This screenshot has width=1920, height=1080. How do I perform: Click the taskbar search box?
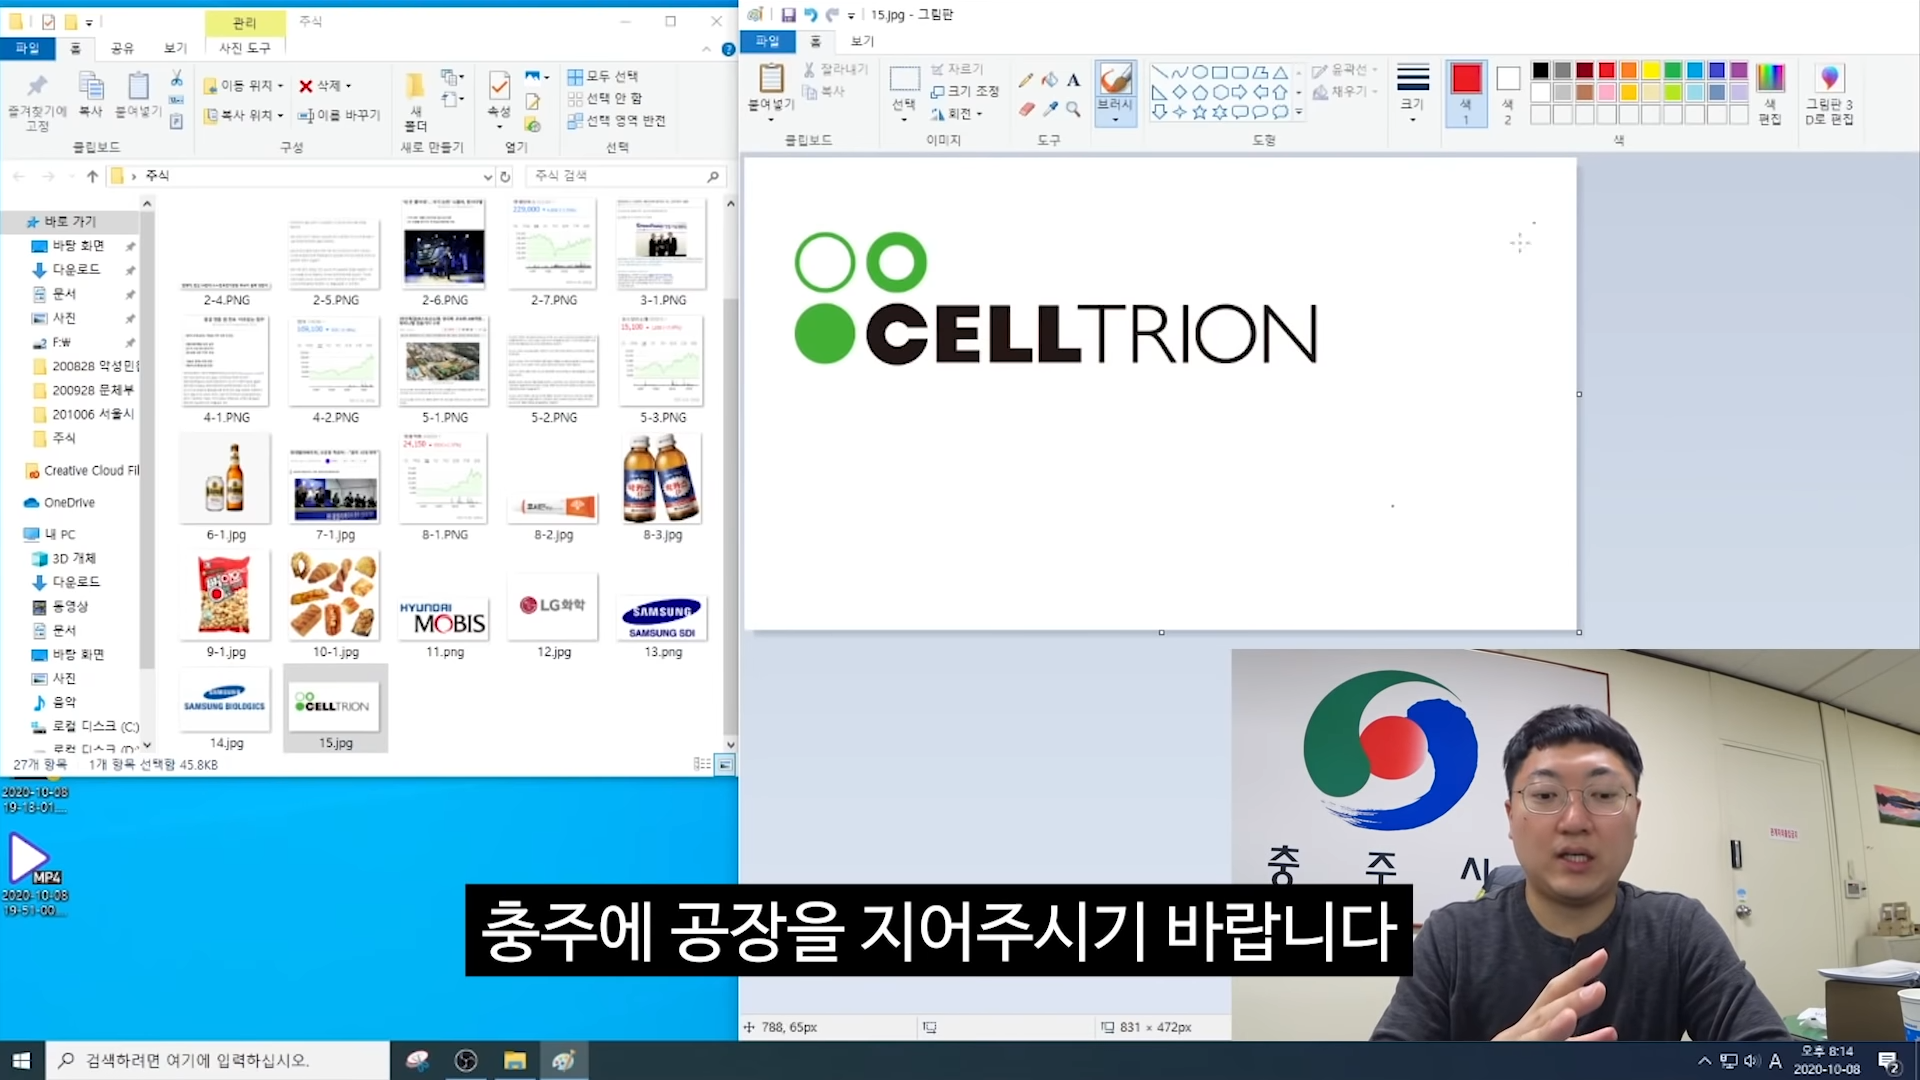click(x=218, y=1060)
